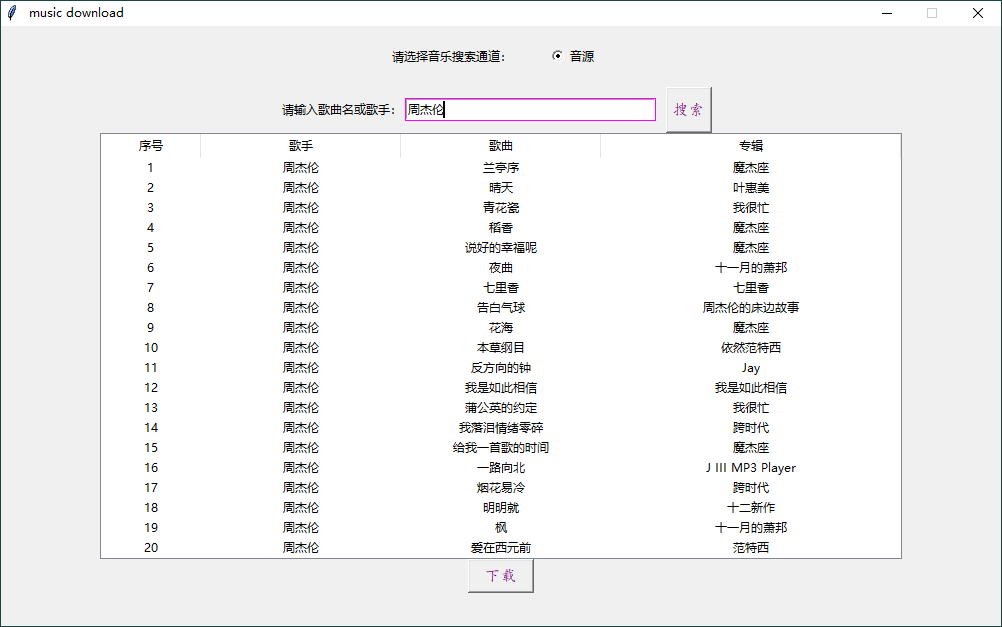
Task: Click the 搜索 search button
Action: coord(688,109)
